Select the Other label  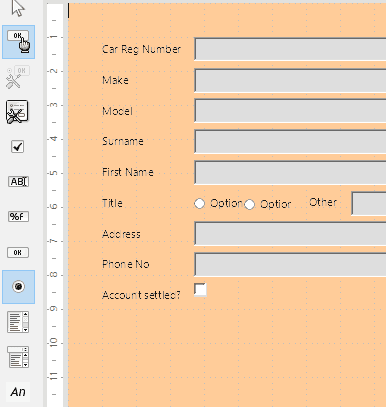tap(323, 202)
